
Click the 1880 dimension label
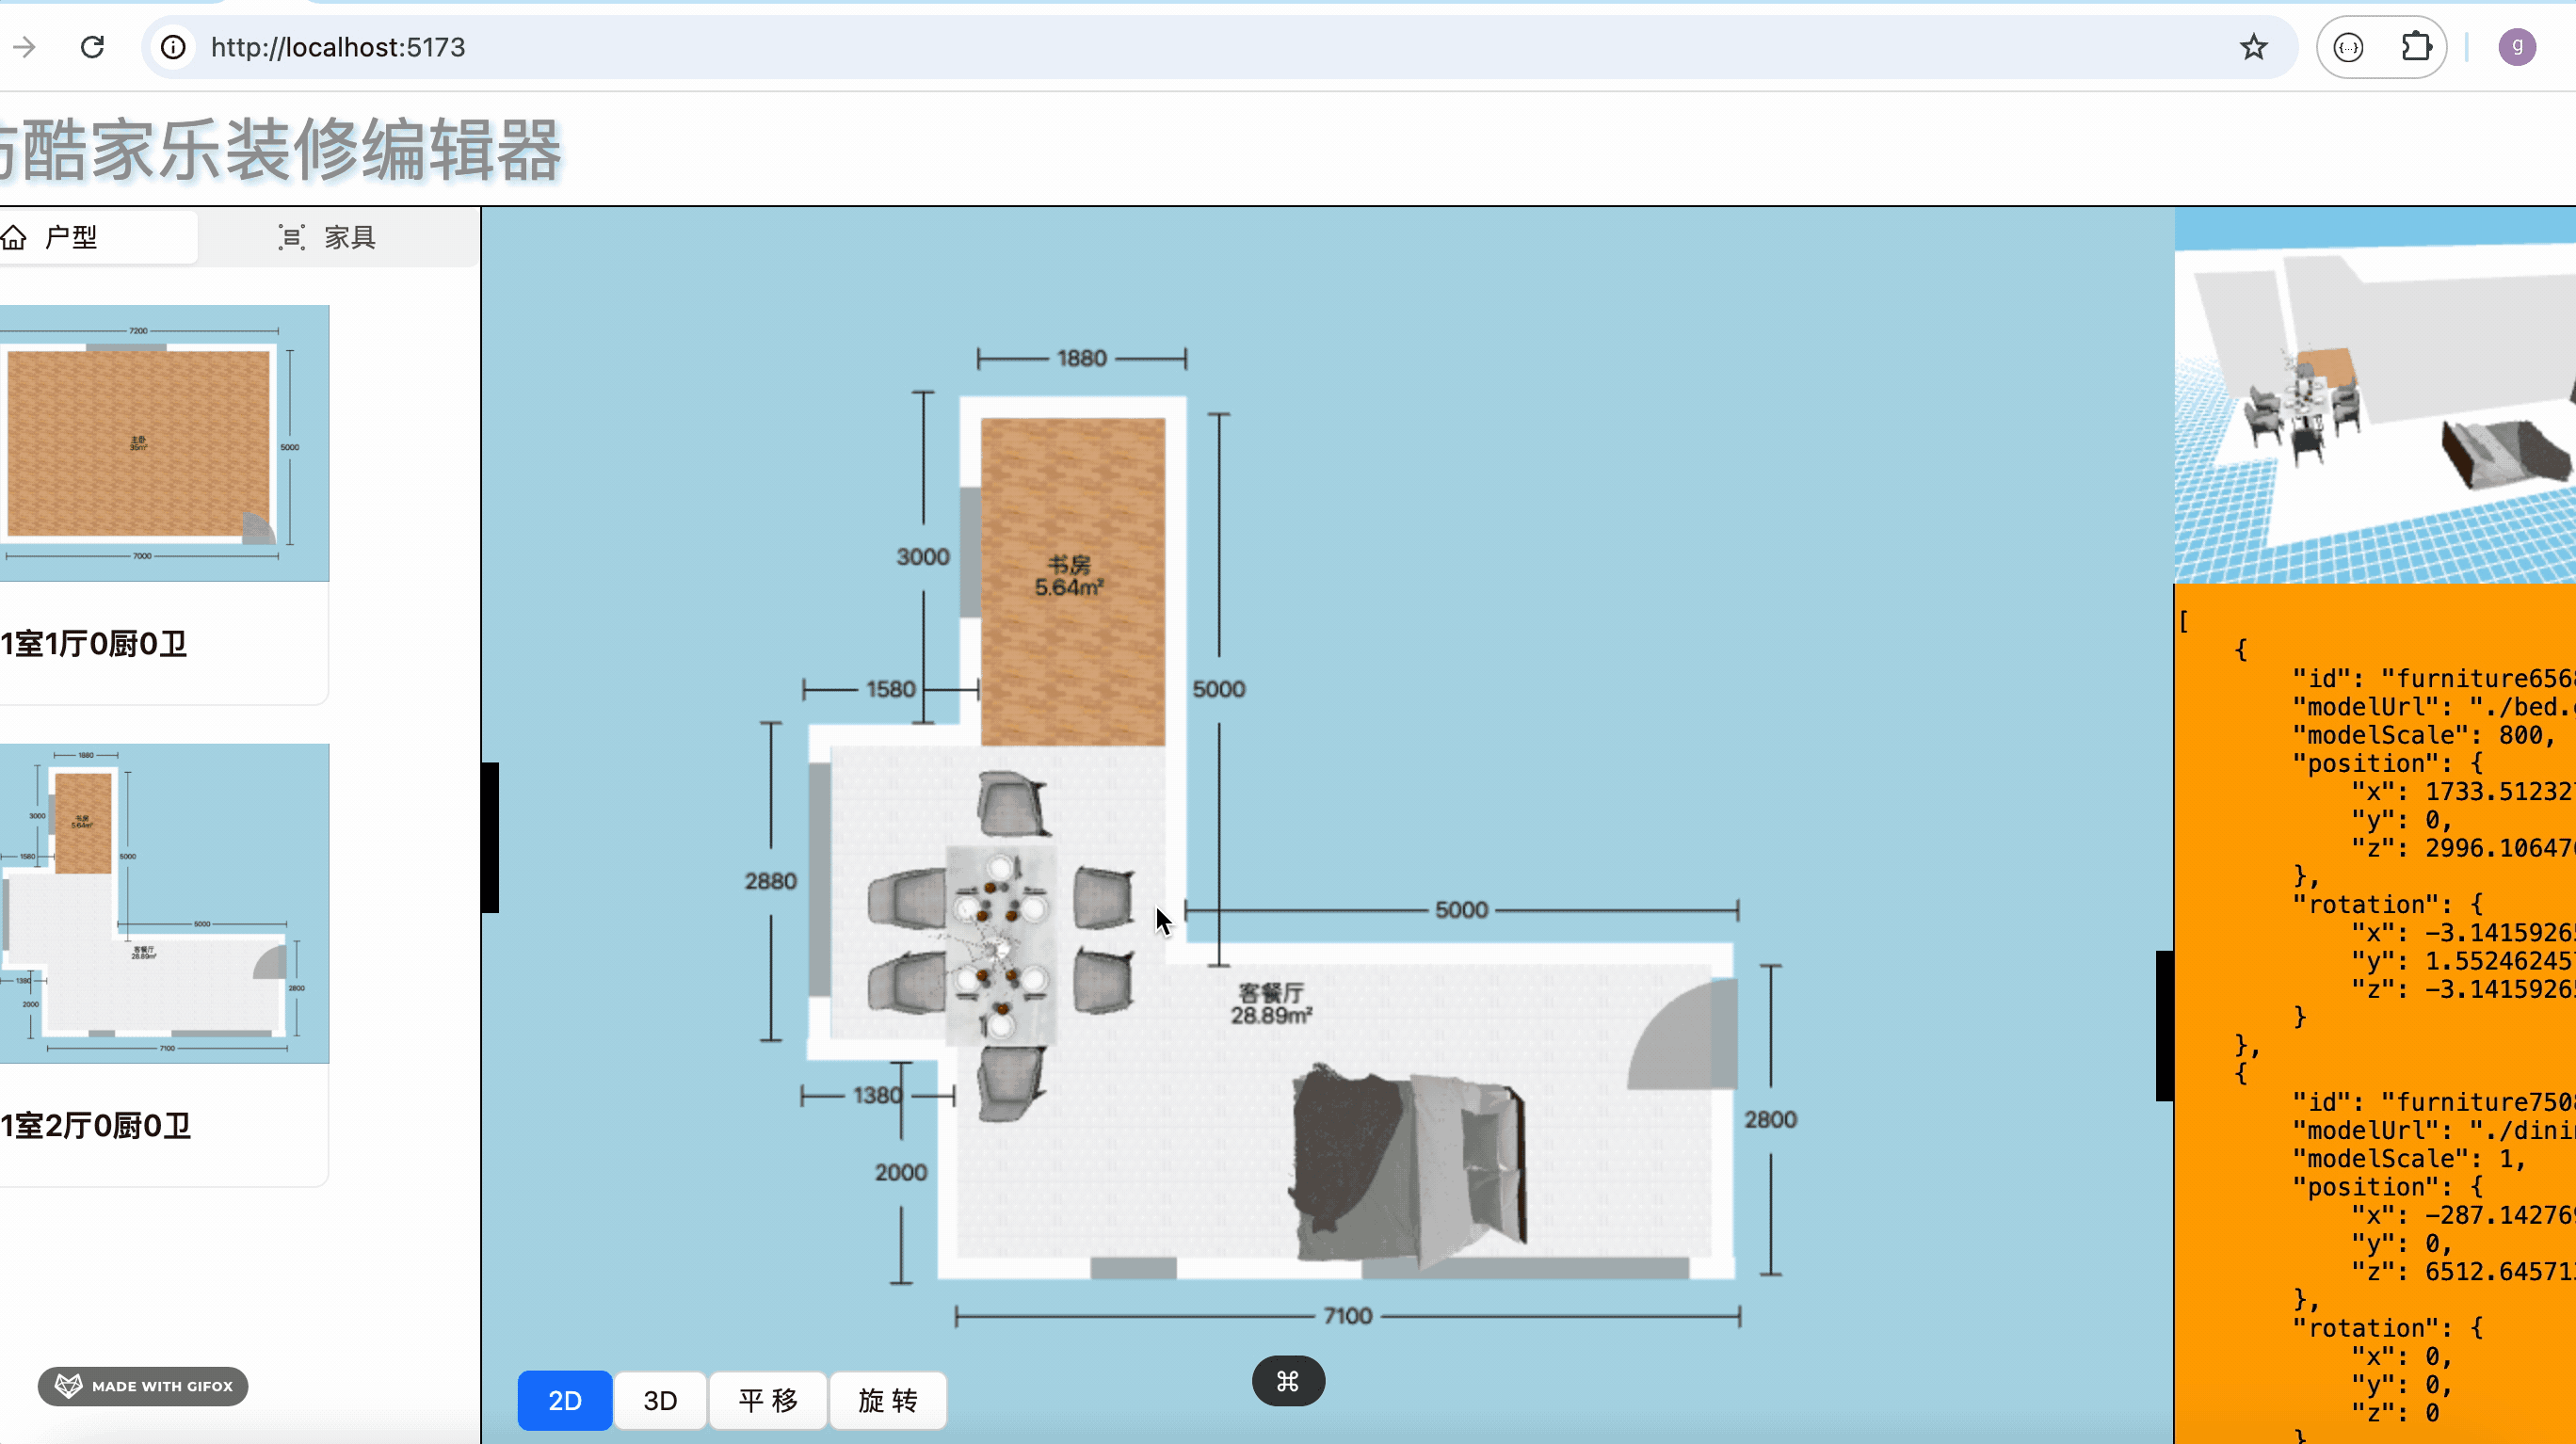[1082, 358]
